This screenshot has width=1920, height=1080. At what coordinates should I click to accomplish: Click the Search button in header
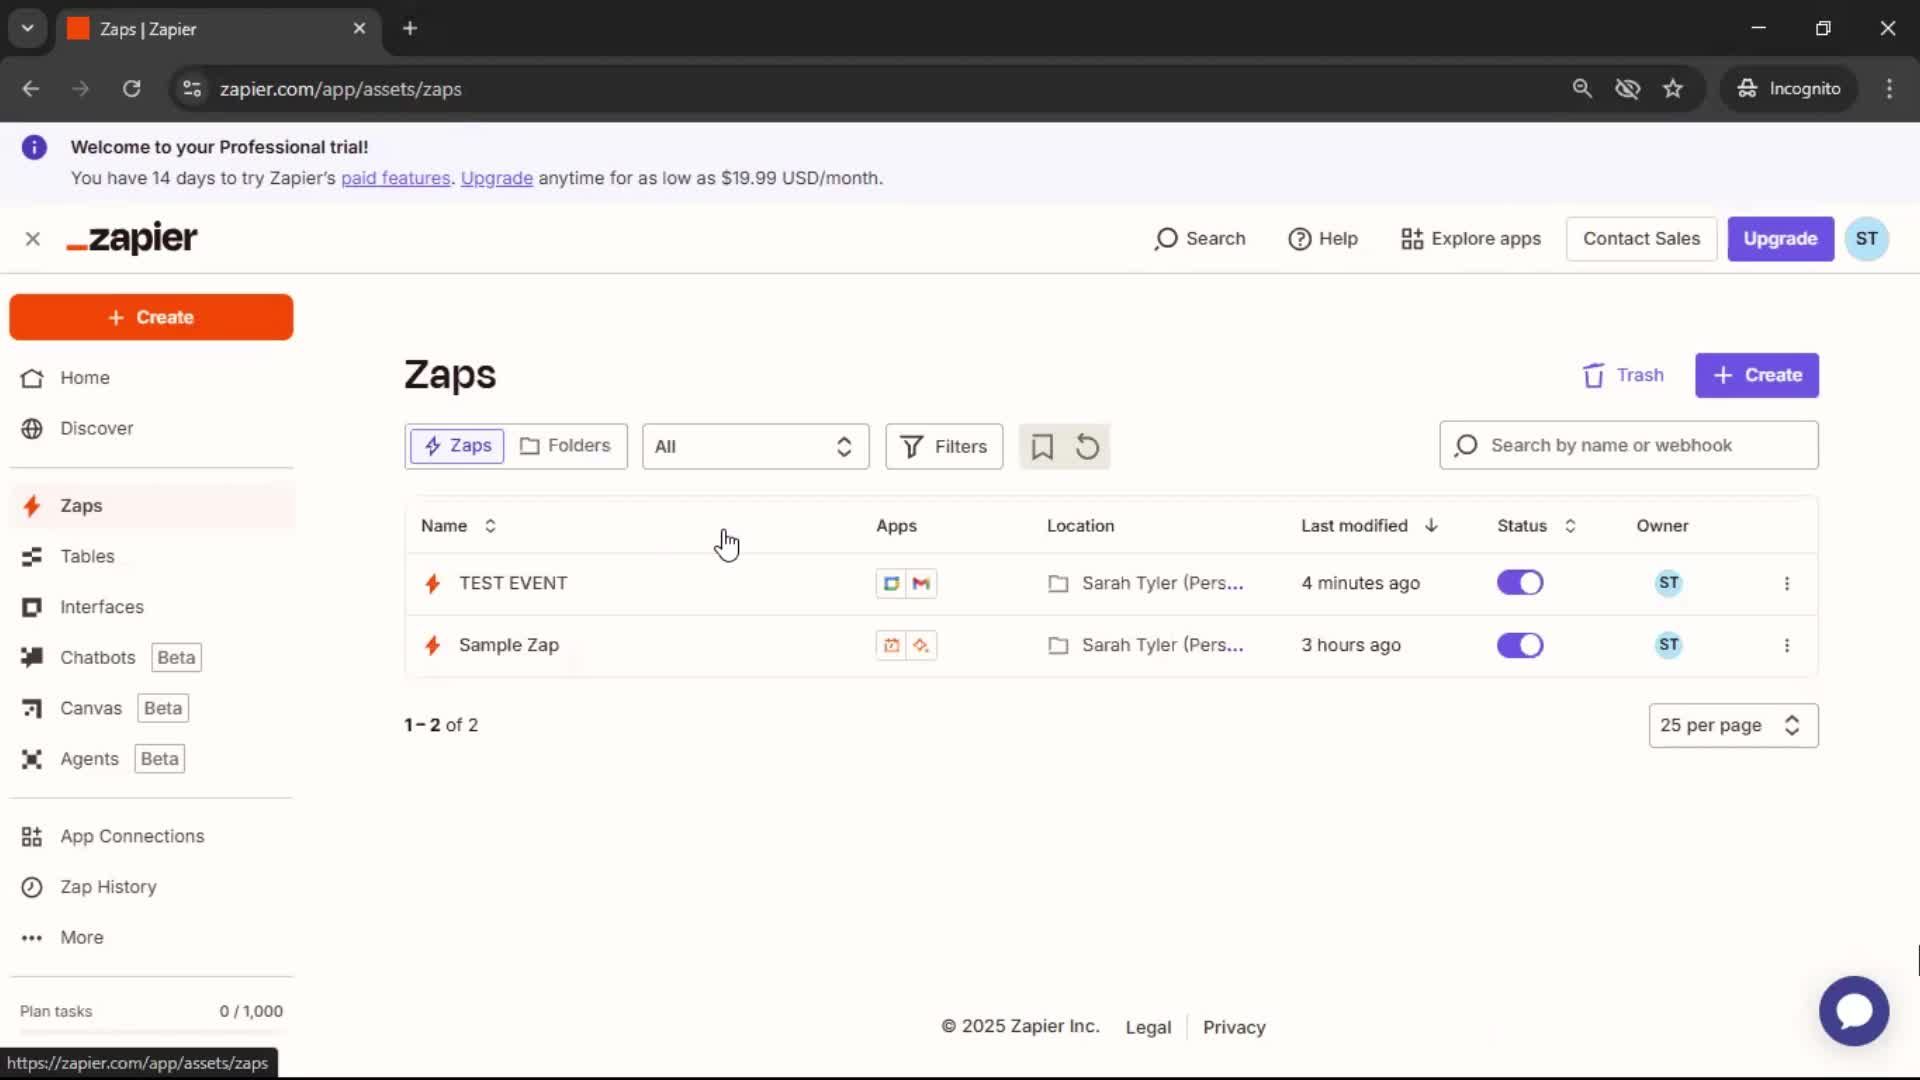[1200, 239]
